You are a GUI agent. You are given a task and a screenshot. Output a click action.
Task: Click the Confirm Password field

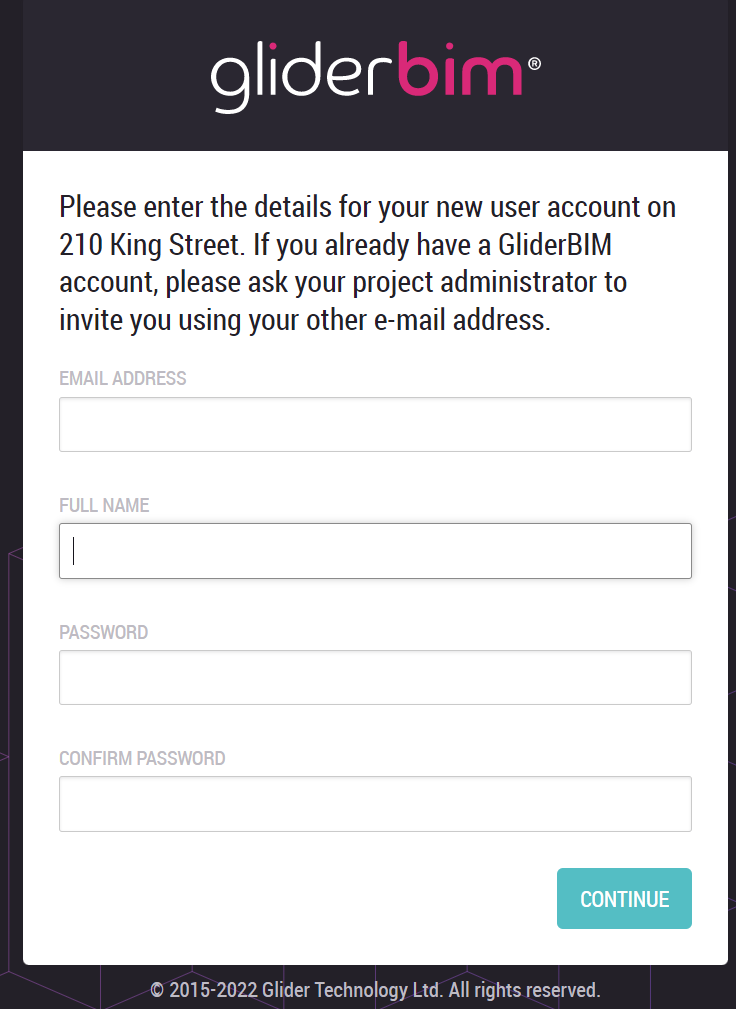point(375,804)
